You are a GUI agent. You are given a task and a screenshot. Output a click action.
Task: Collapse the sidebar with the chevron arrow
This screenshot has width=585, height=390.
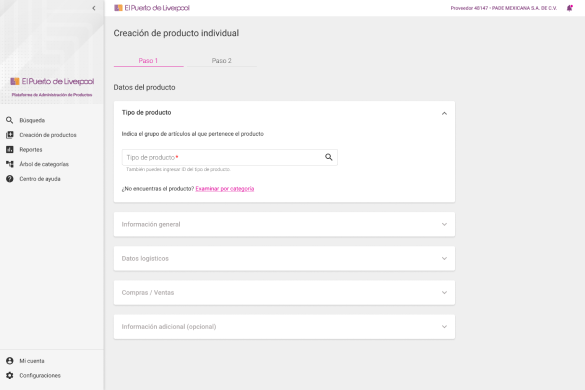pyautogui.click(x=94, y=8)
